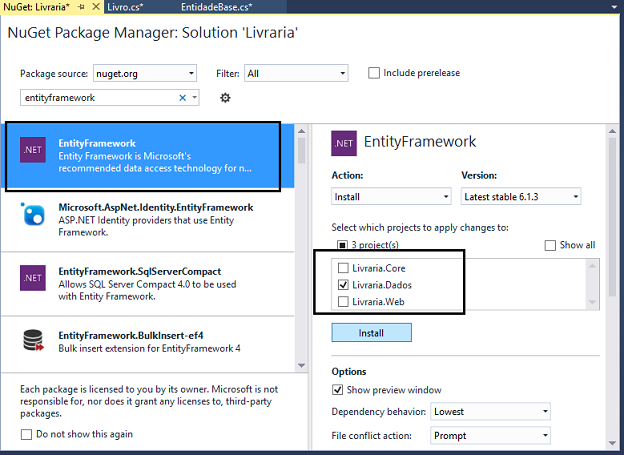Check the Livraria.Core project
The width and height of the screenshot is (624, 455).
pyautogui.click(x=343, y=268)
